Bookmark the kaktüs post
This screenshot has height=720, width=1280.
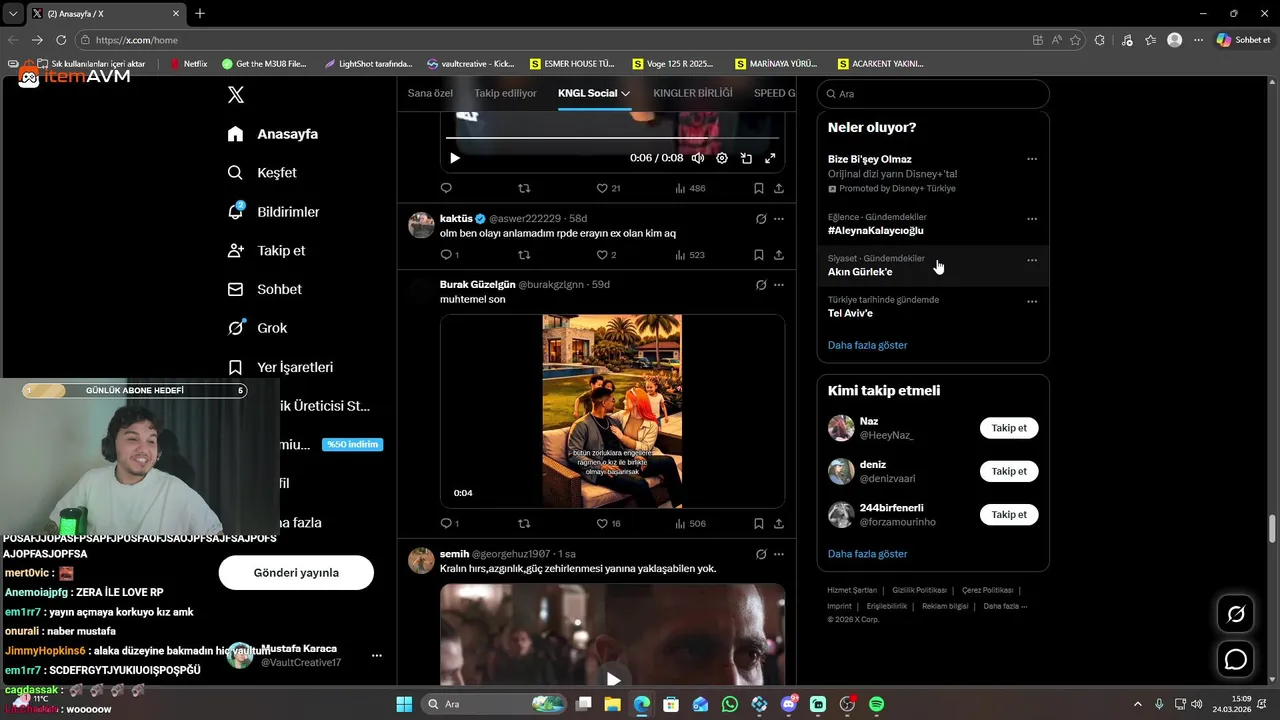(x=759, y=255)
